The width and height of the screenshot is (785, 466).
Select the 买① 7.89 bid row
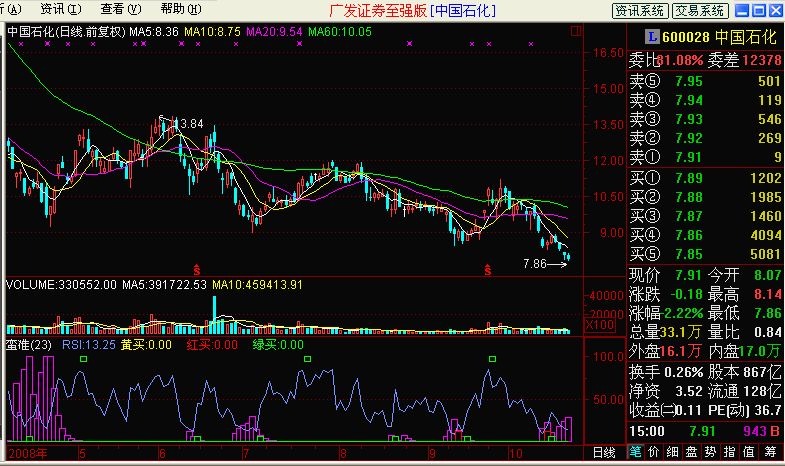[705, 178]
